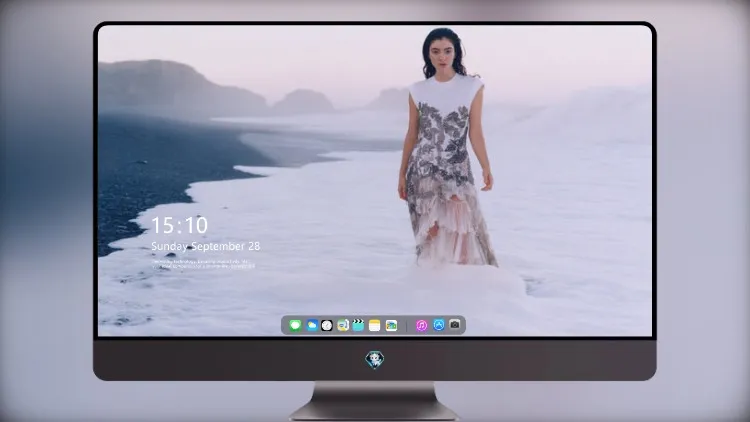Open the Clock app icon

pos(327,325)
